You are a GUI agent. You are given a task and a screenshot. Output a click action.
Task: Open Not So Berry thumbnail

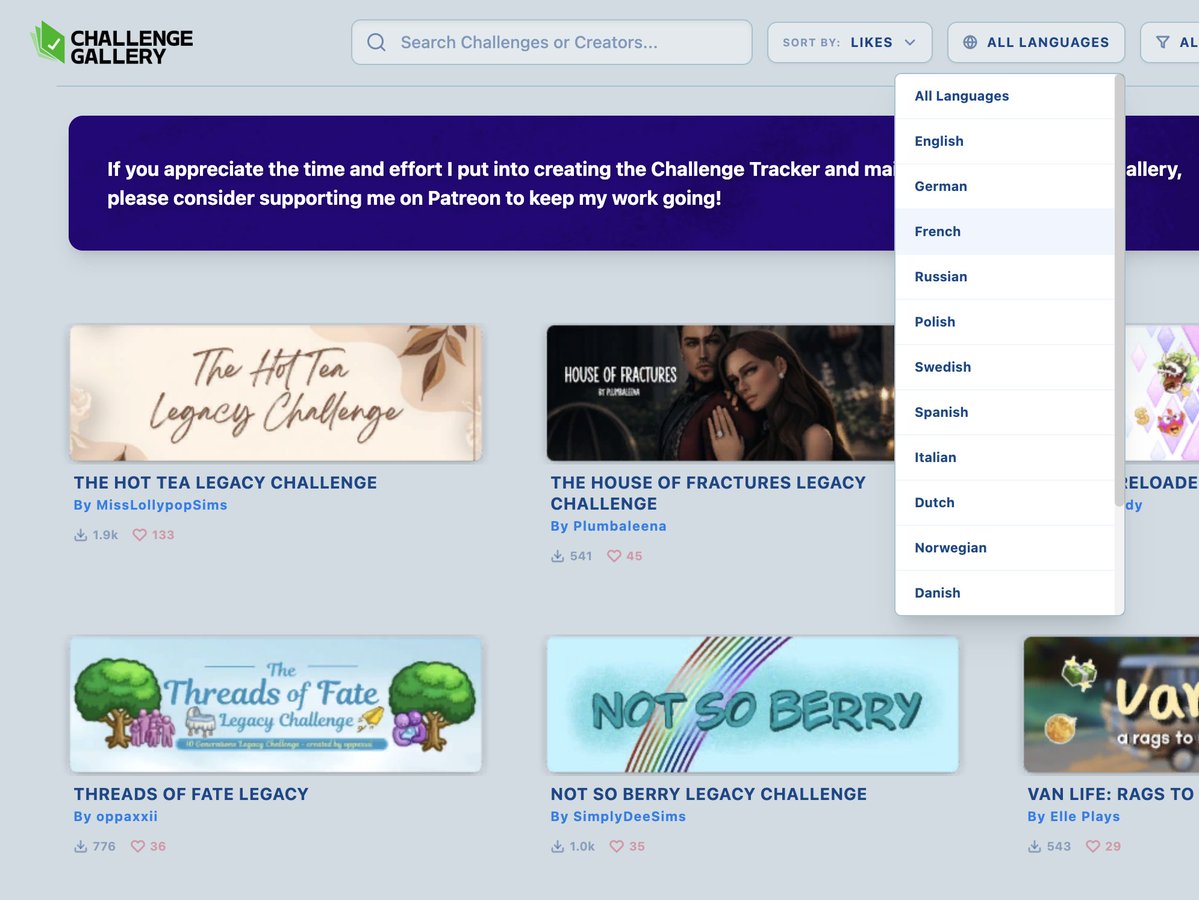click(x=752, y=704)
